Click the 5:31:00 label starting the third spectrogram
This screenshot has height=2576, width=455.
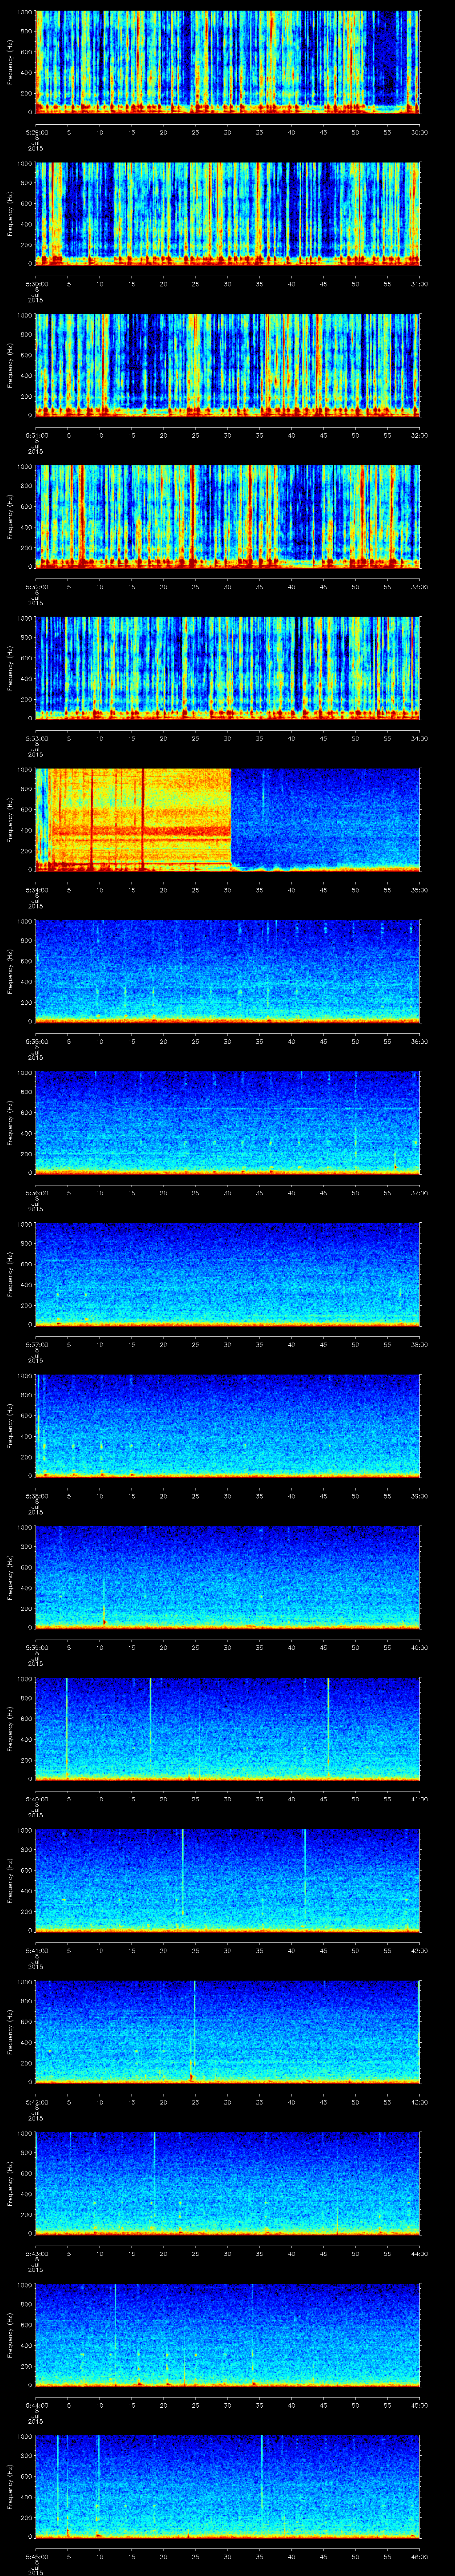(36, 435)
